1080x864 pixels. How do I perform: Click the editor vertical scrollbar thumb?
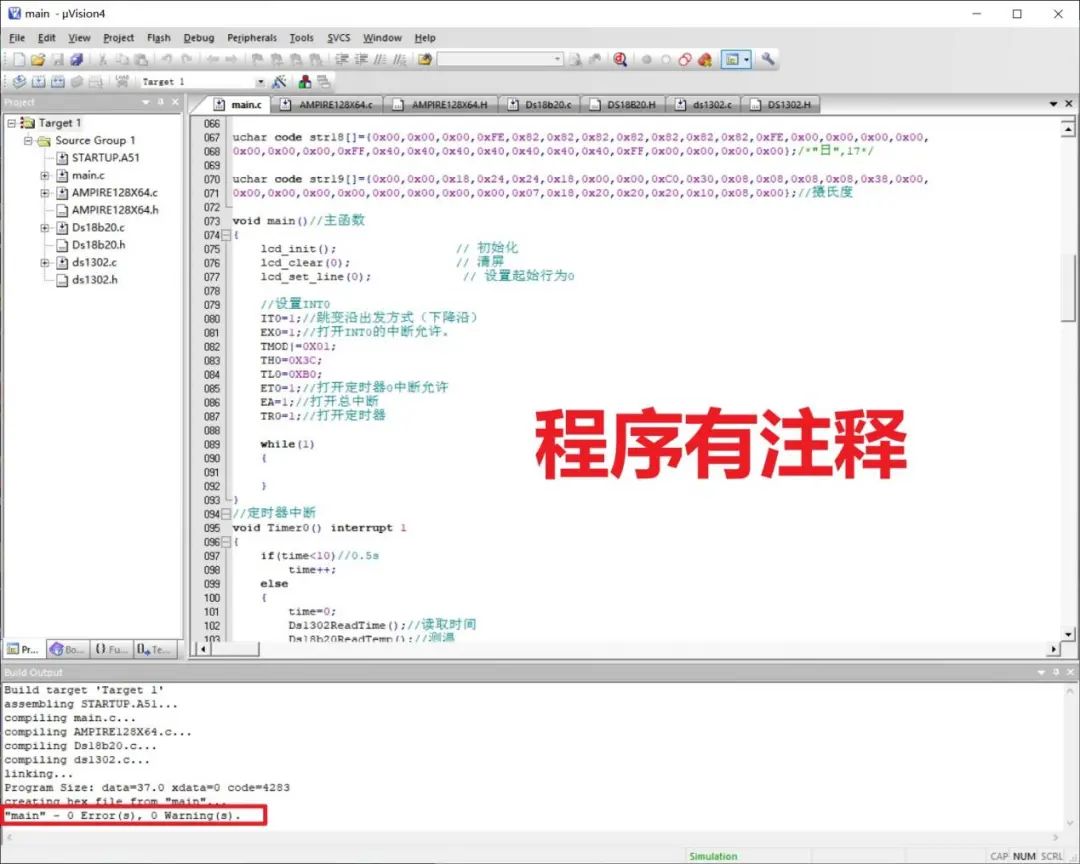point(1068,286)
